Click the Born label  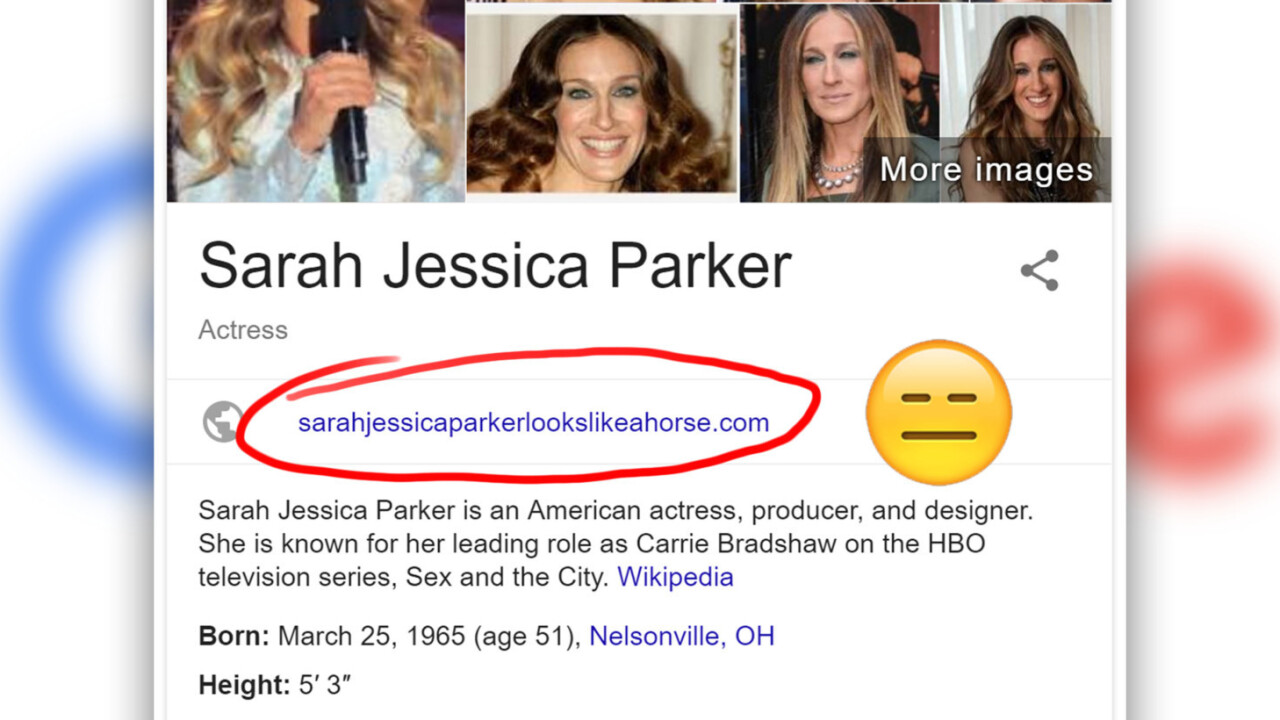click(x=234, y=636)
